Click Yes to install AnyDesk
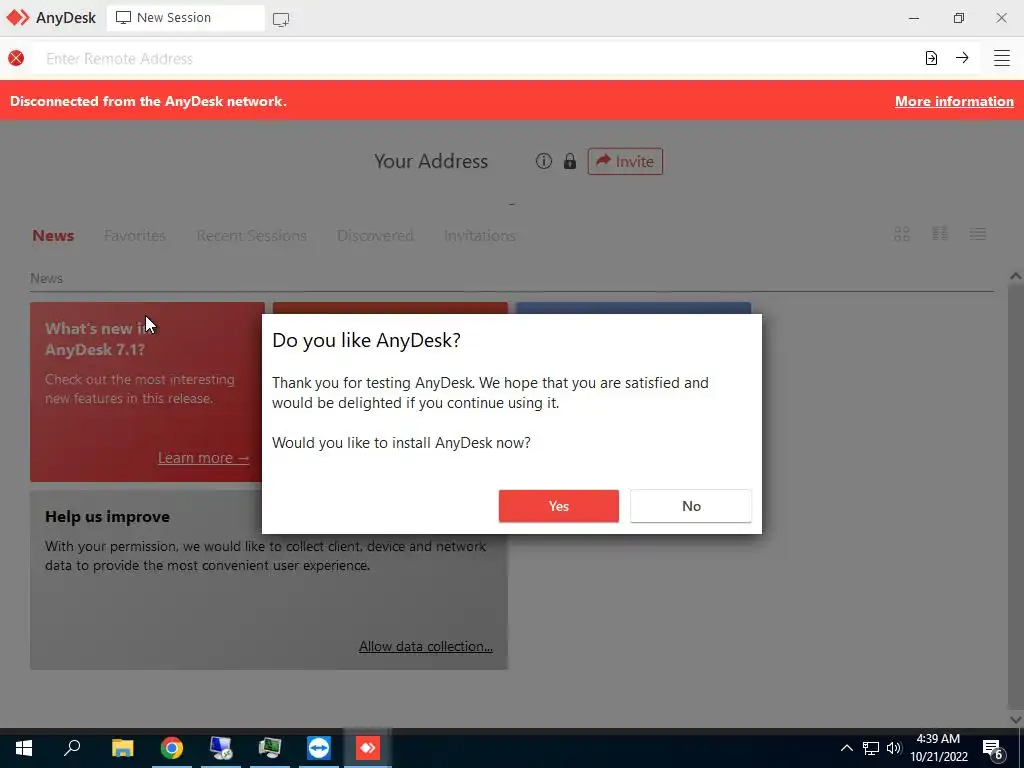1024x768 pixels. (x=558, y=506)
